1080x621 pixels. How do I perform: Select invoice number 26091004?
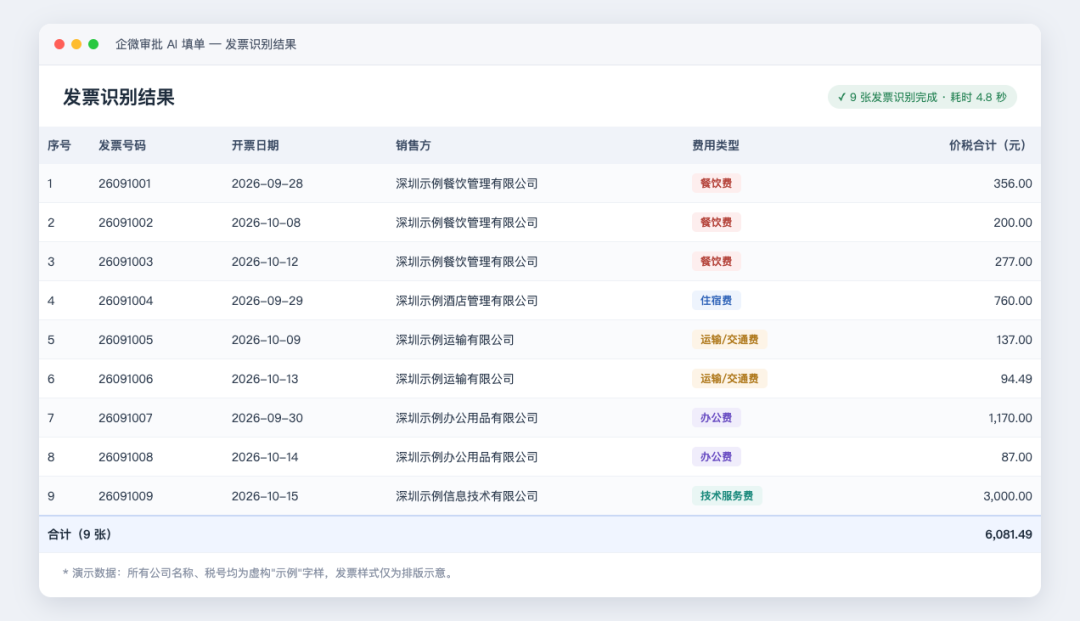tap(125, 301)
